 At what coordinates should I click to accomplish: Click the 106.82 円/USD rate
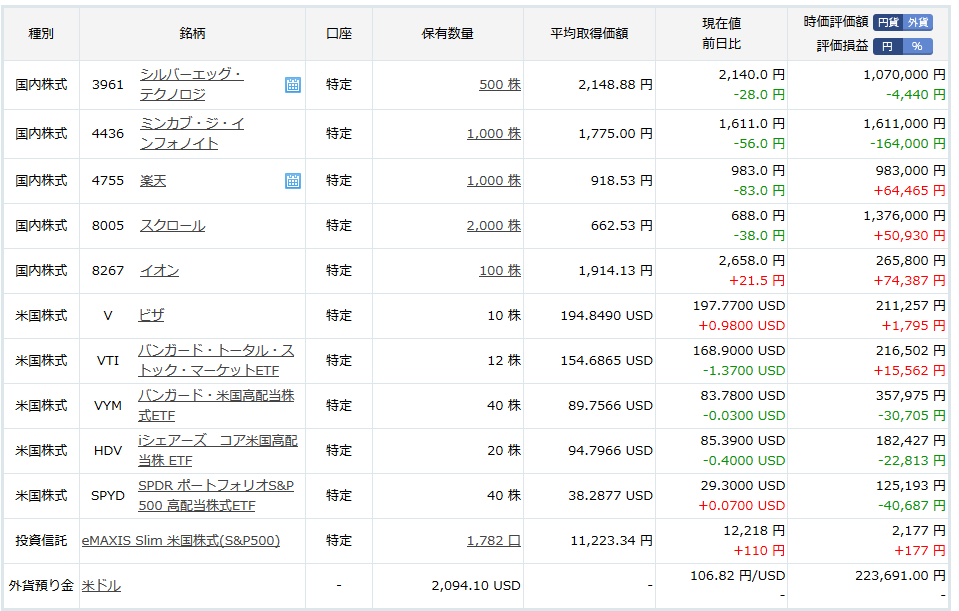(738, 576)
